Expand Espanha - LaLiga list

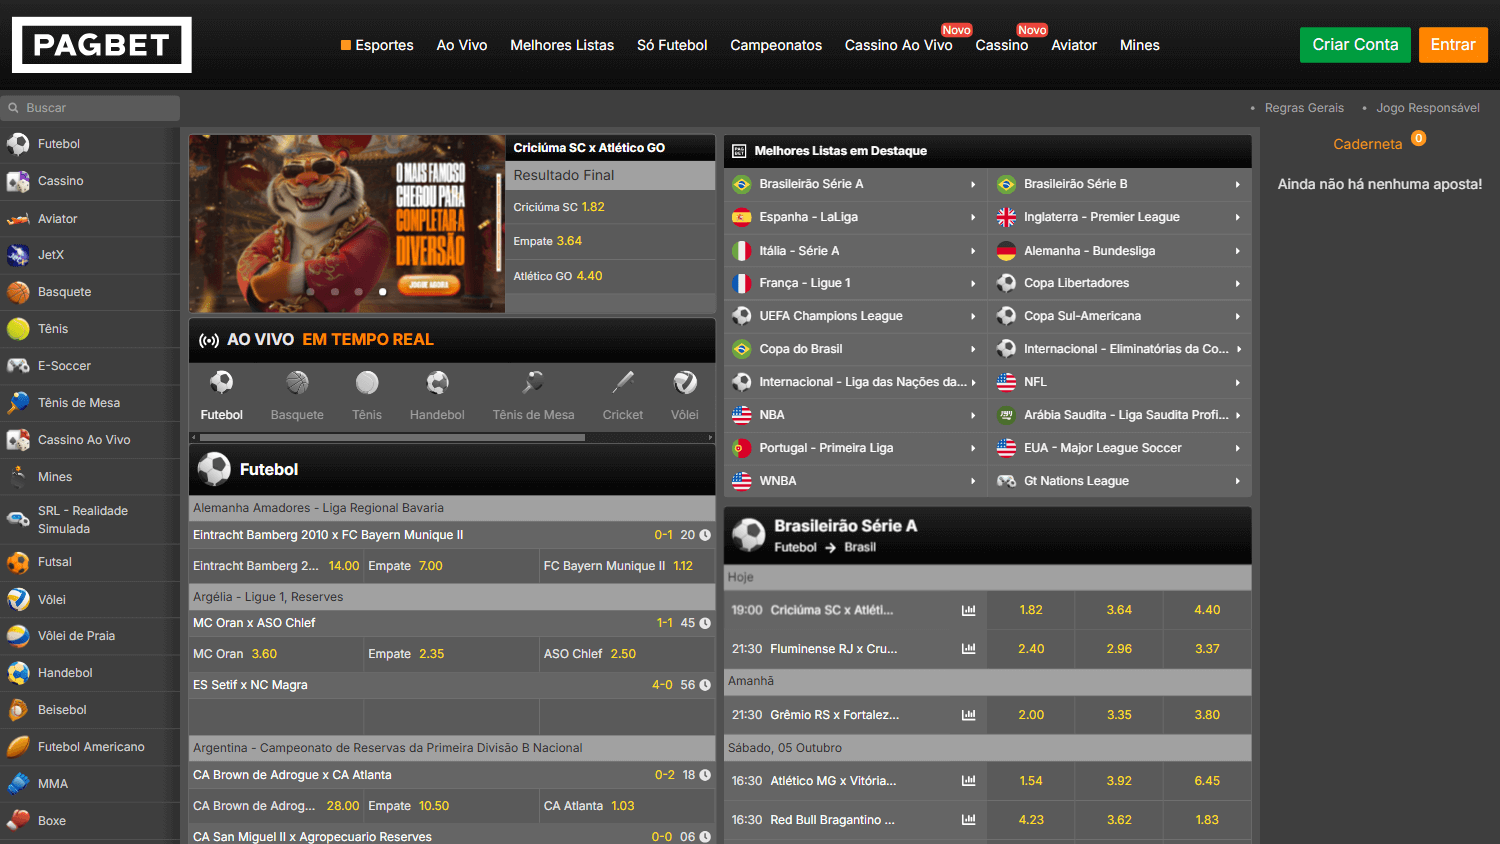pos(855,217)
